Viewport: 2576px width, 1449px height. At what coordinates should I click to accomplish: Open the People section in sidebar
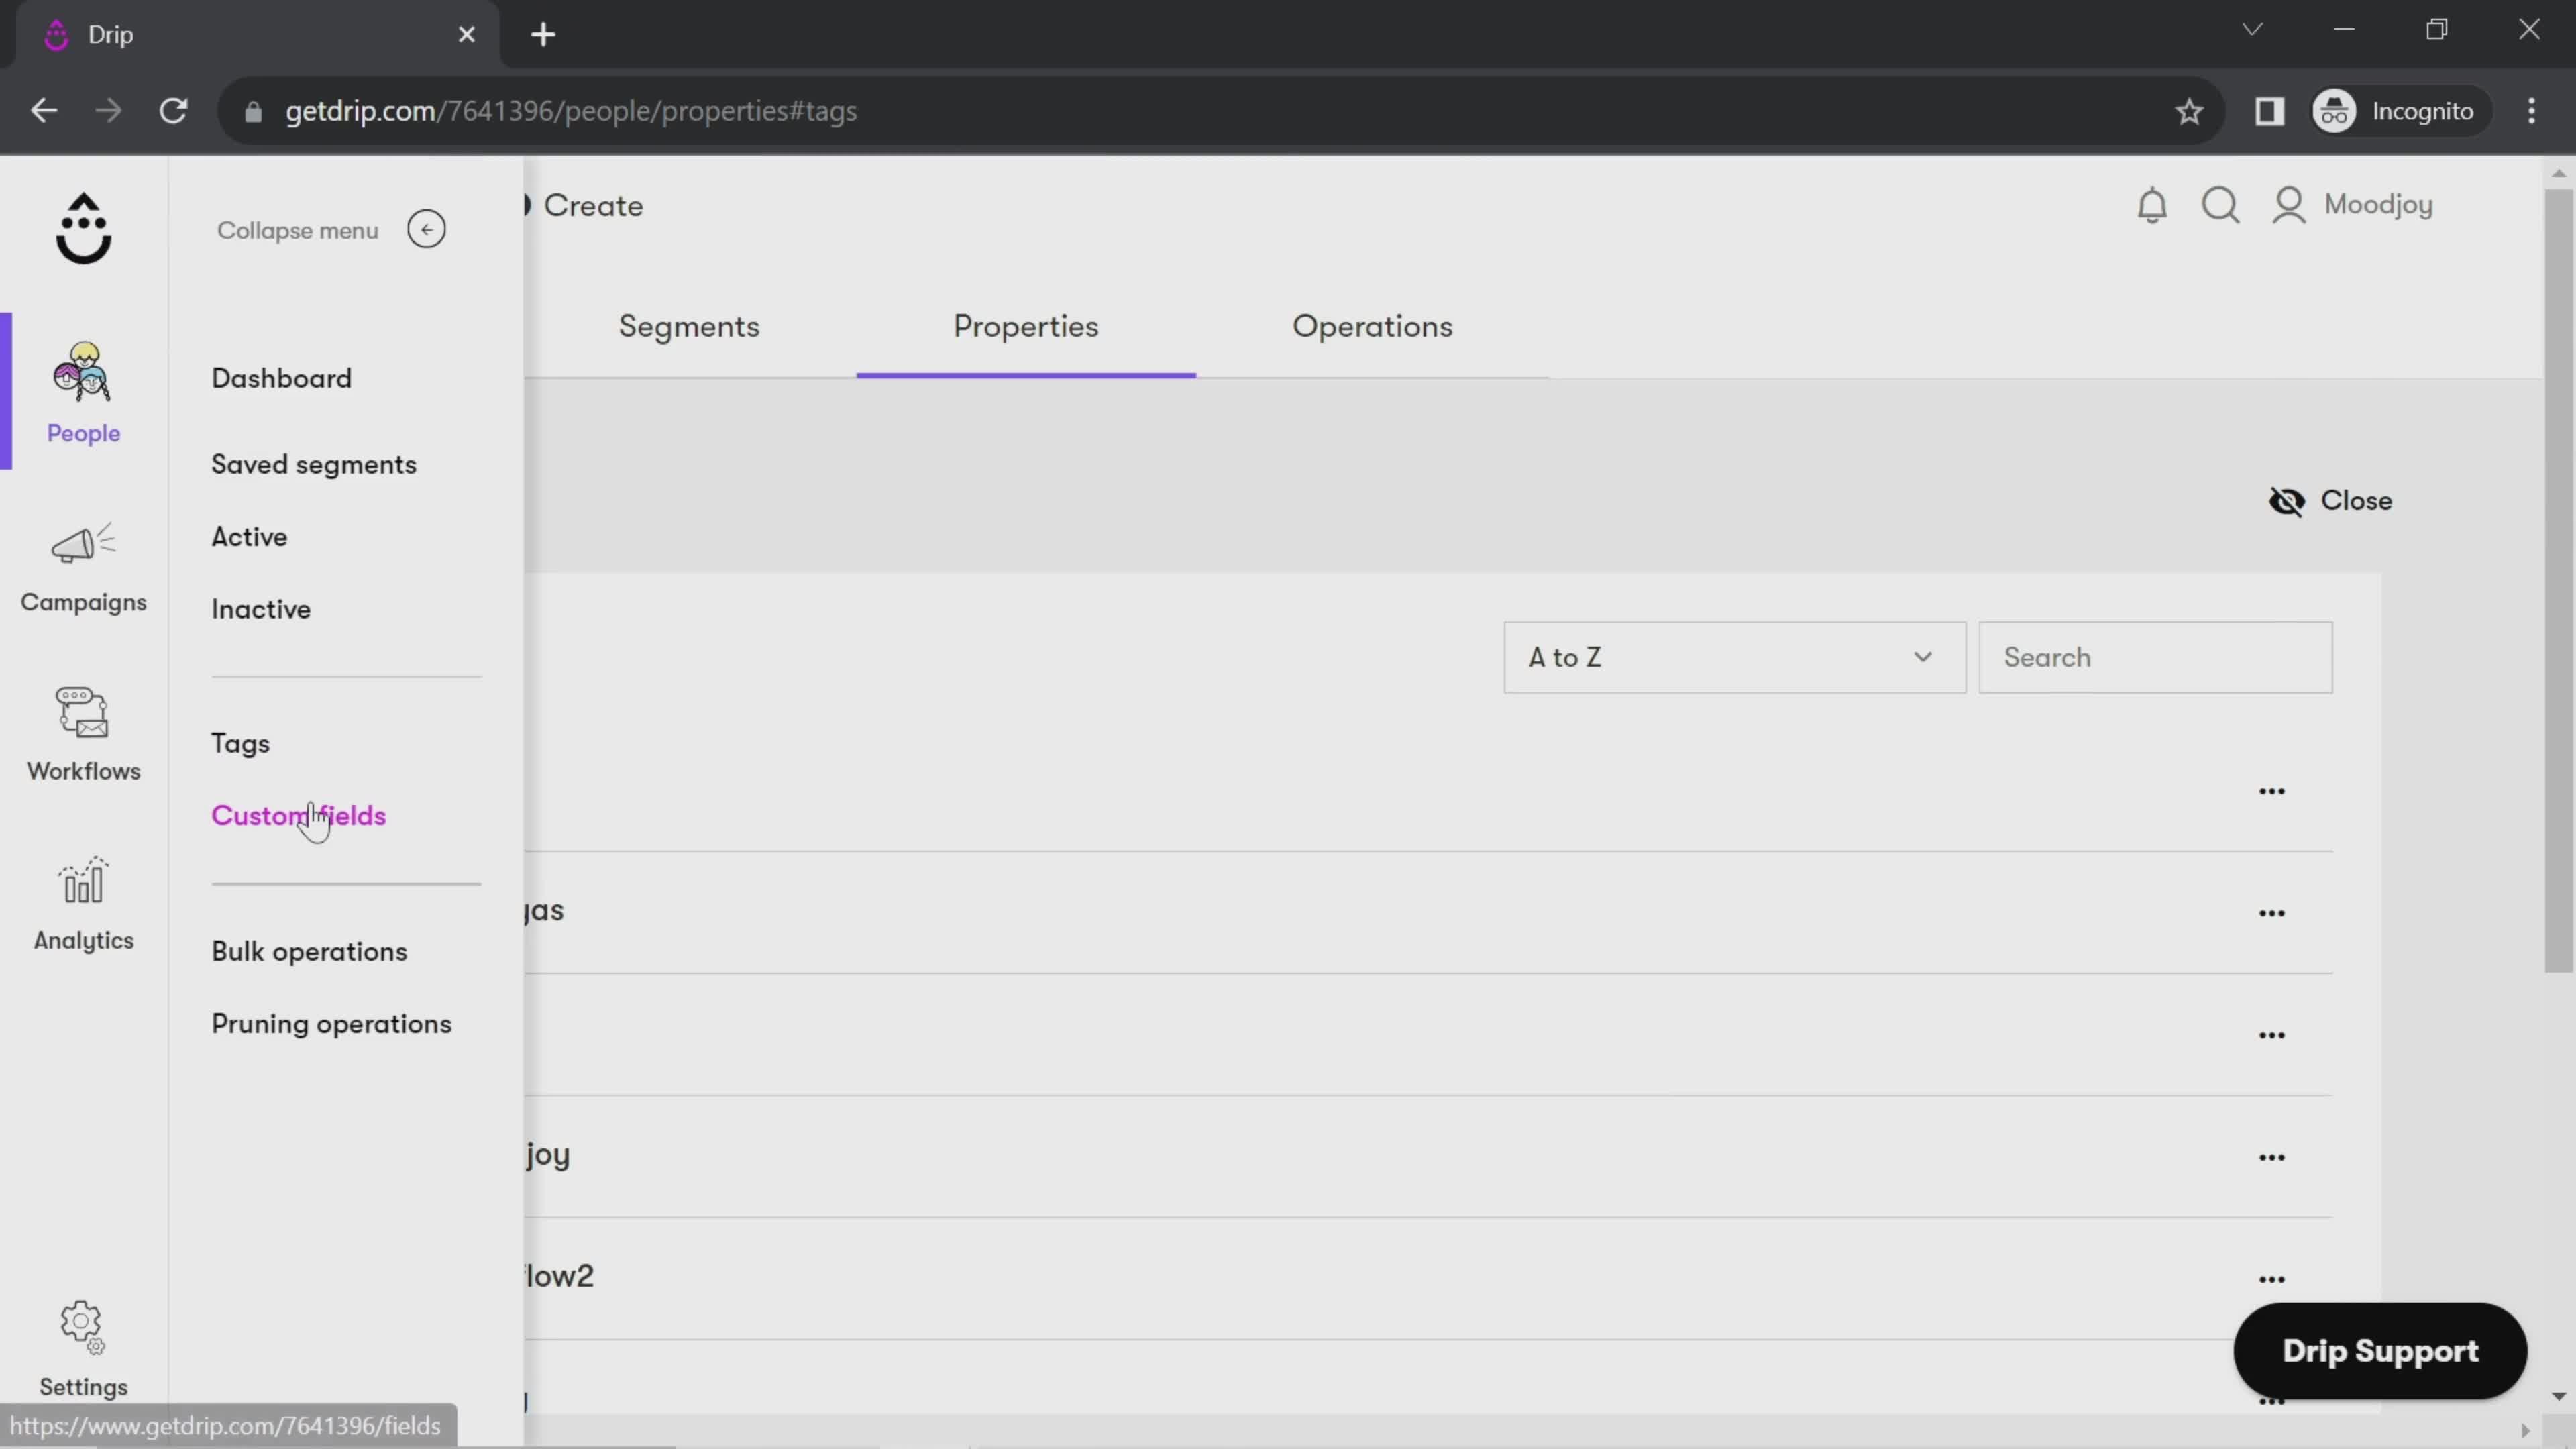pos(83,393)
